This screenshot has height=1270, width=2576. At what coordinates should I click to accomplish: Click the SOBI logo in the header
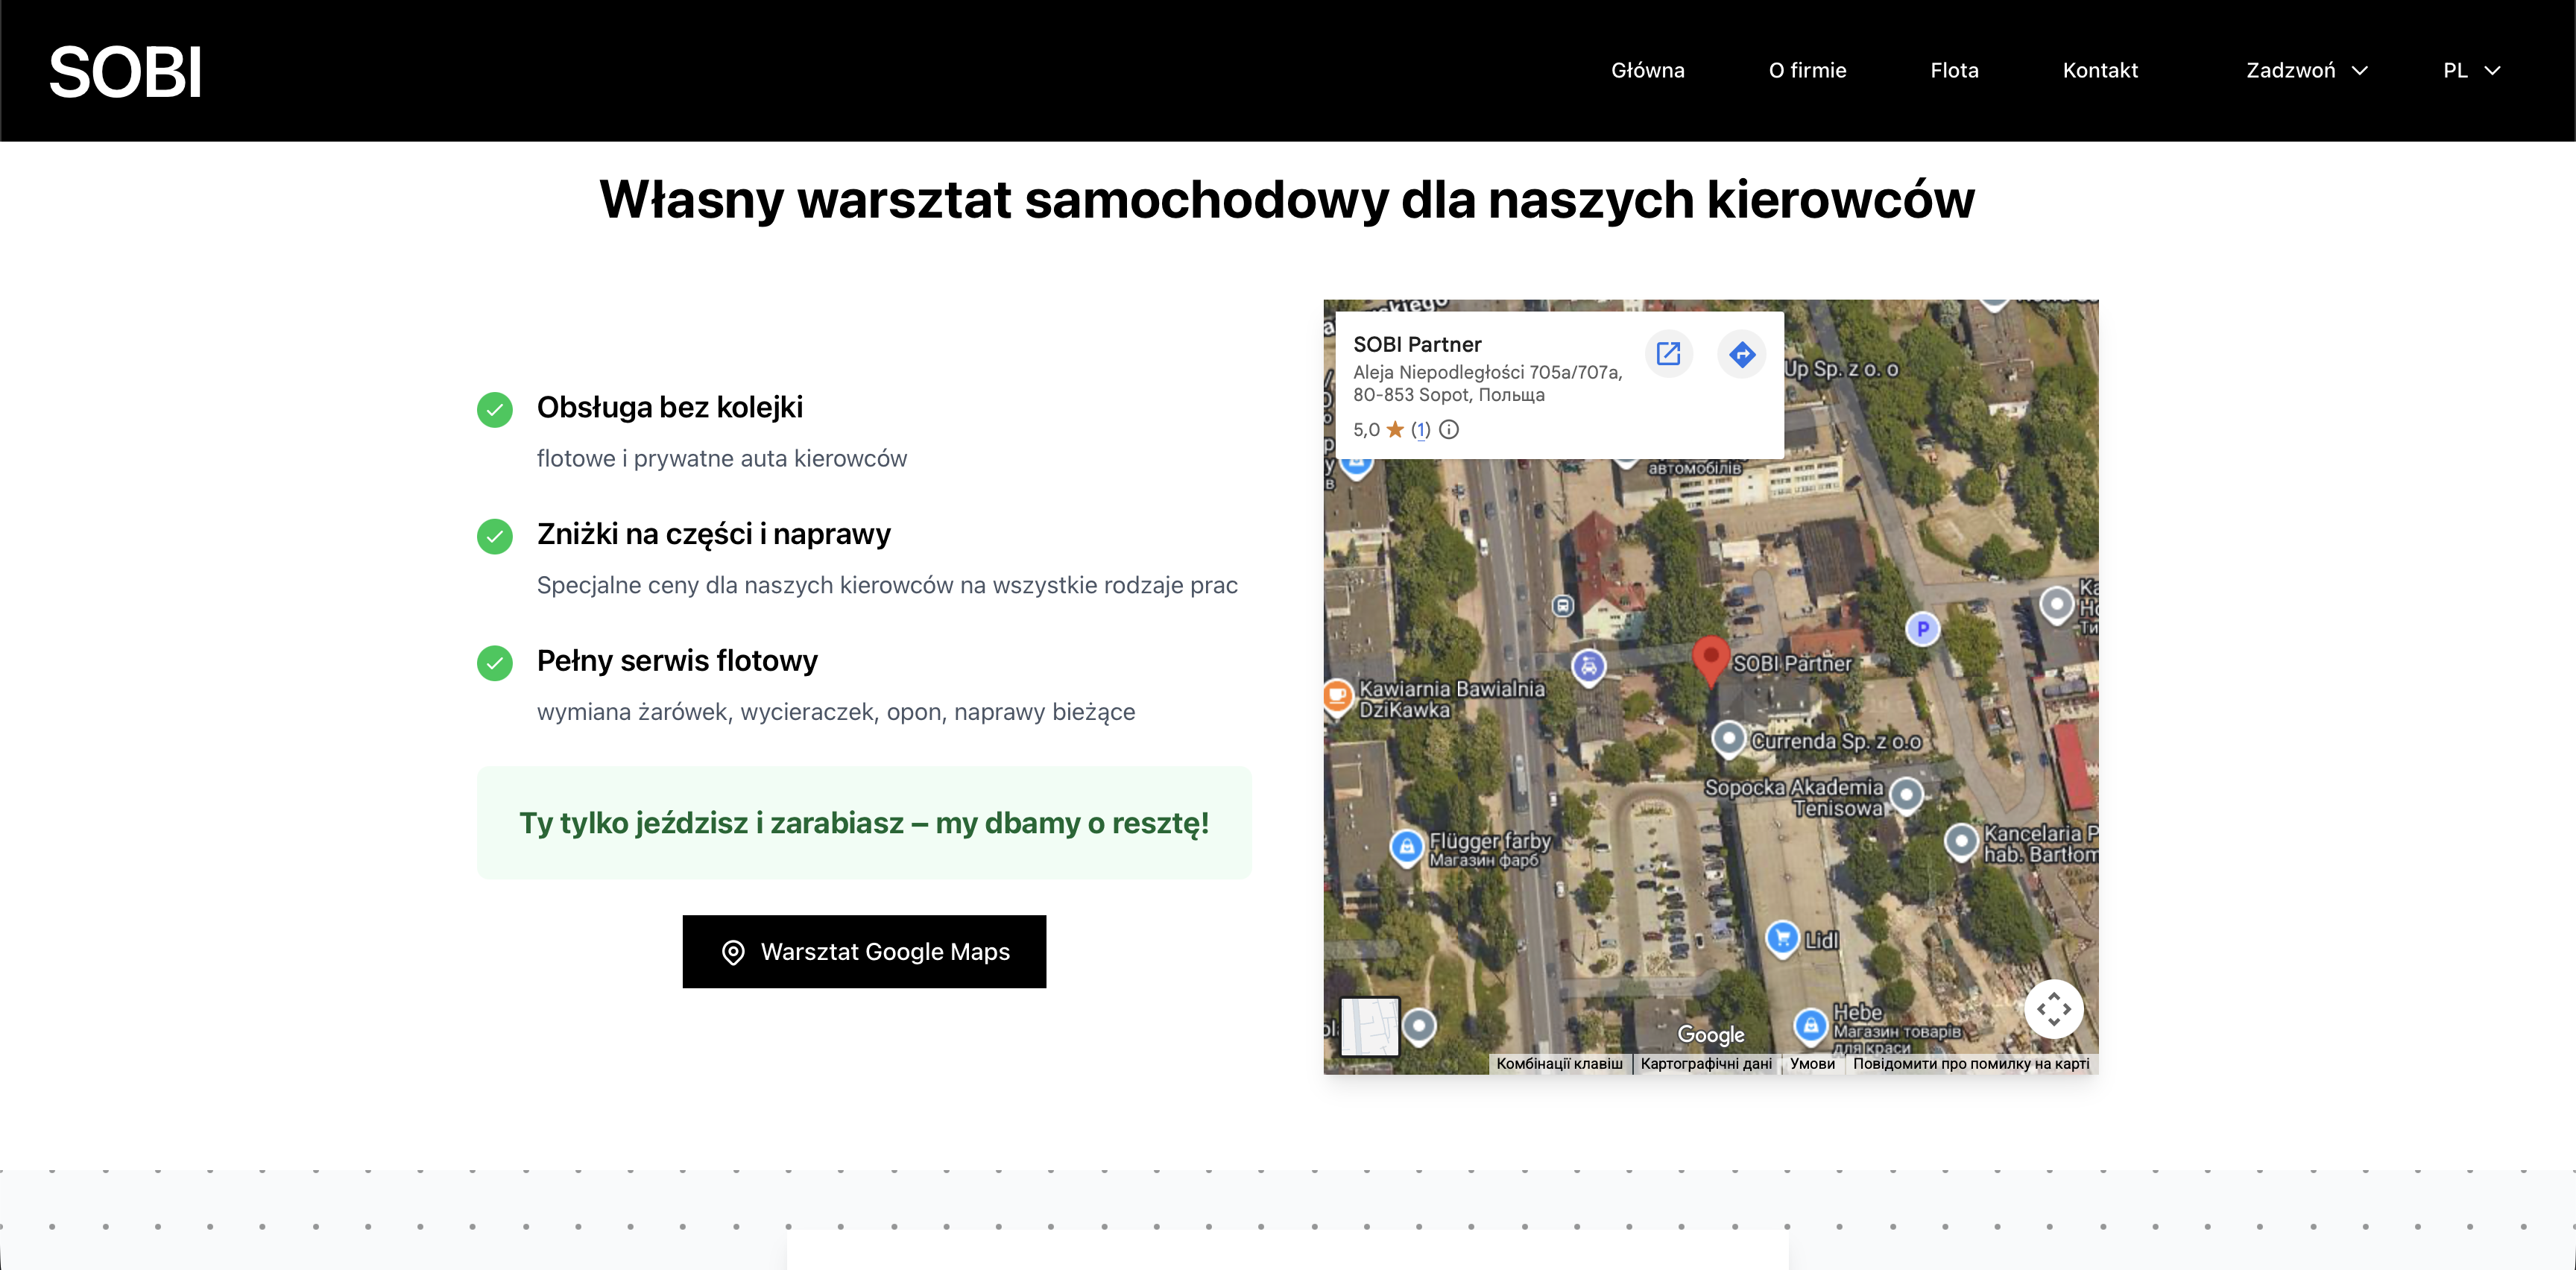click(x=125, y=72)
